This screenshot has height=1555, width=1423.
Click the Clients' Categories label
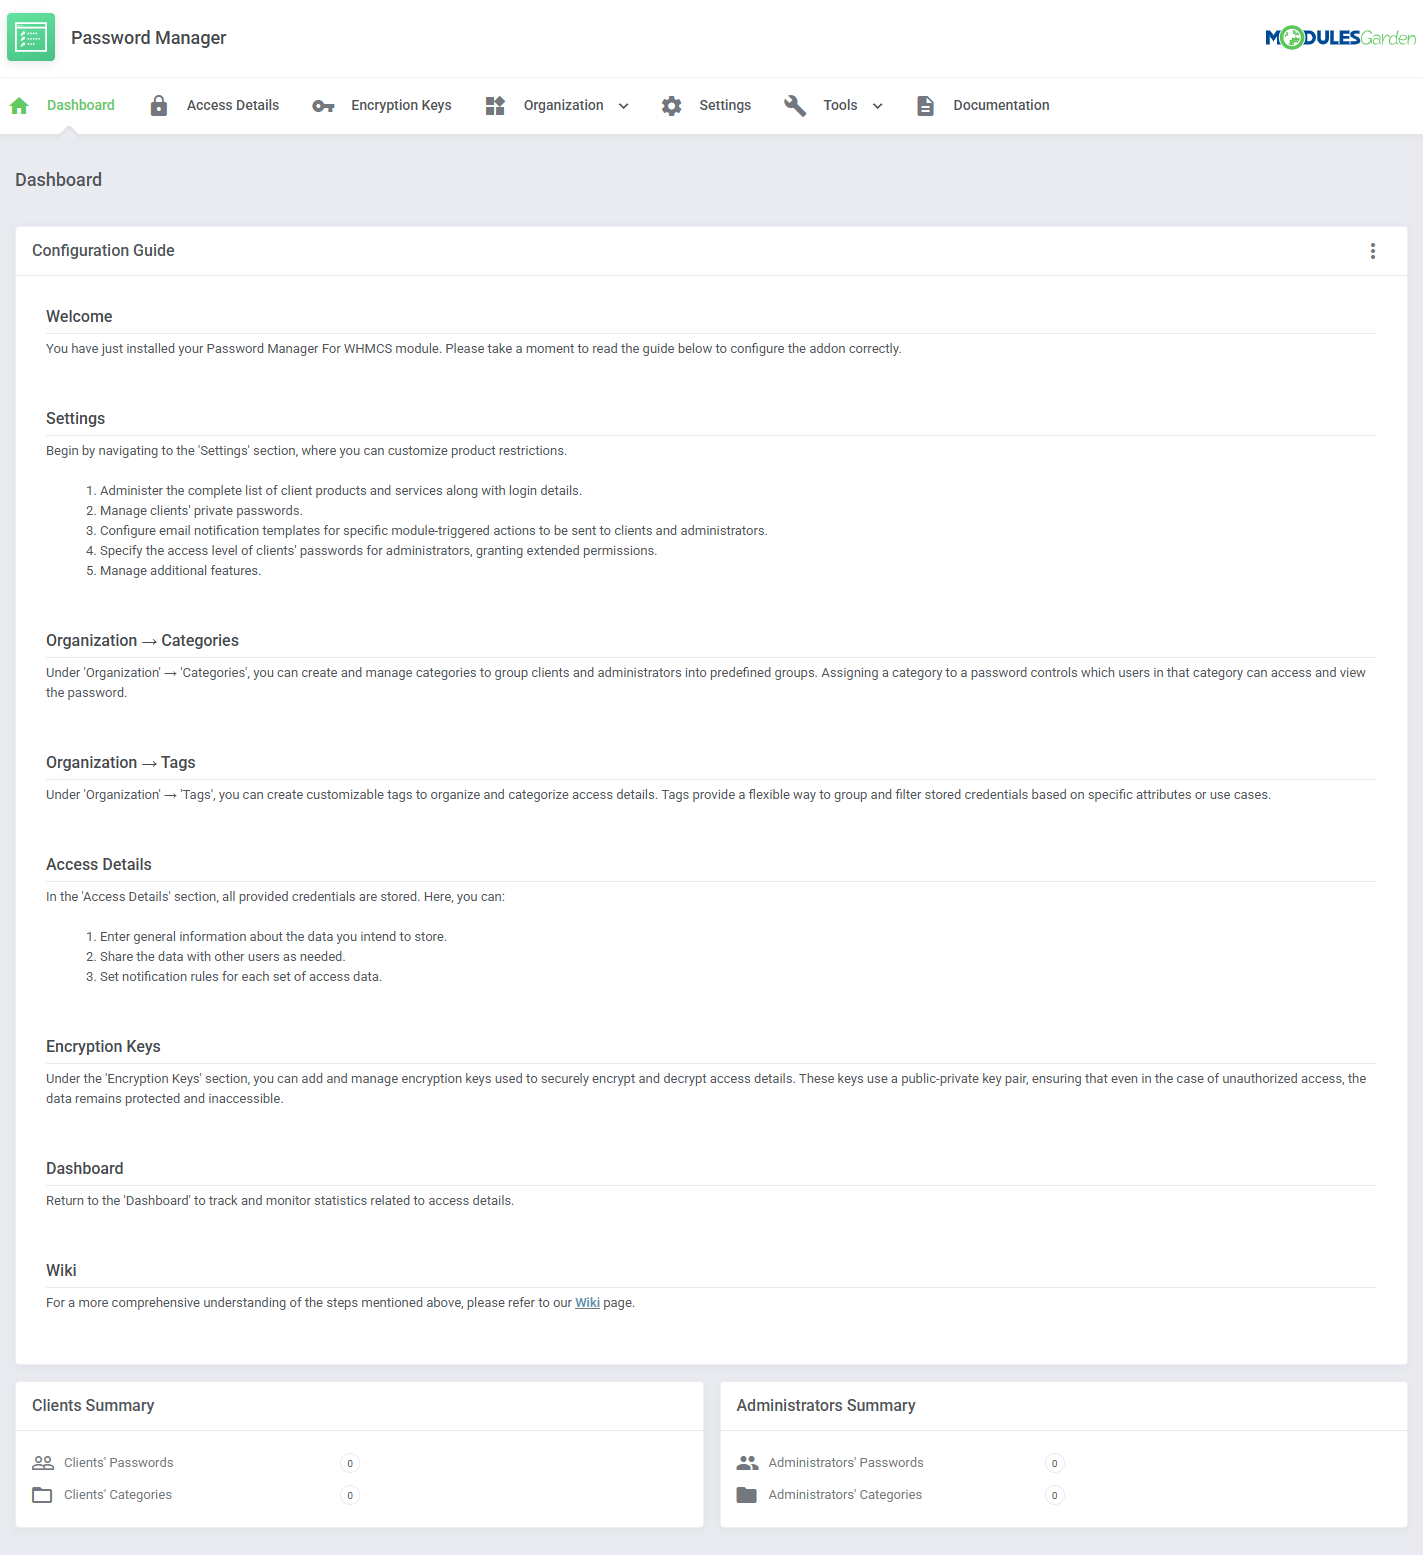click(x=118, y=1495)
